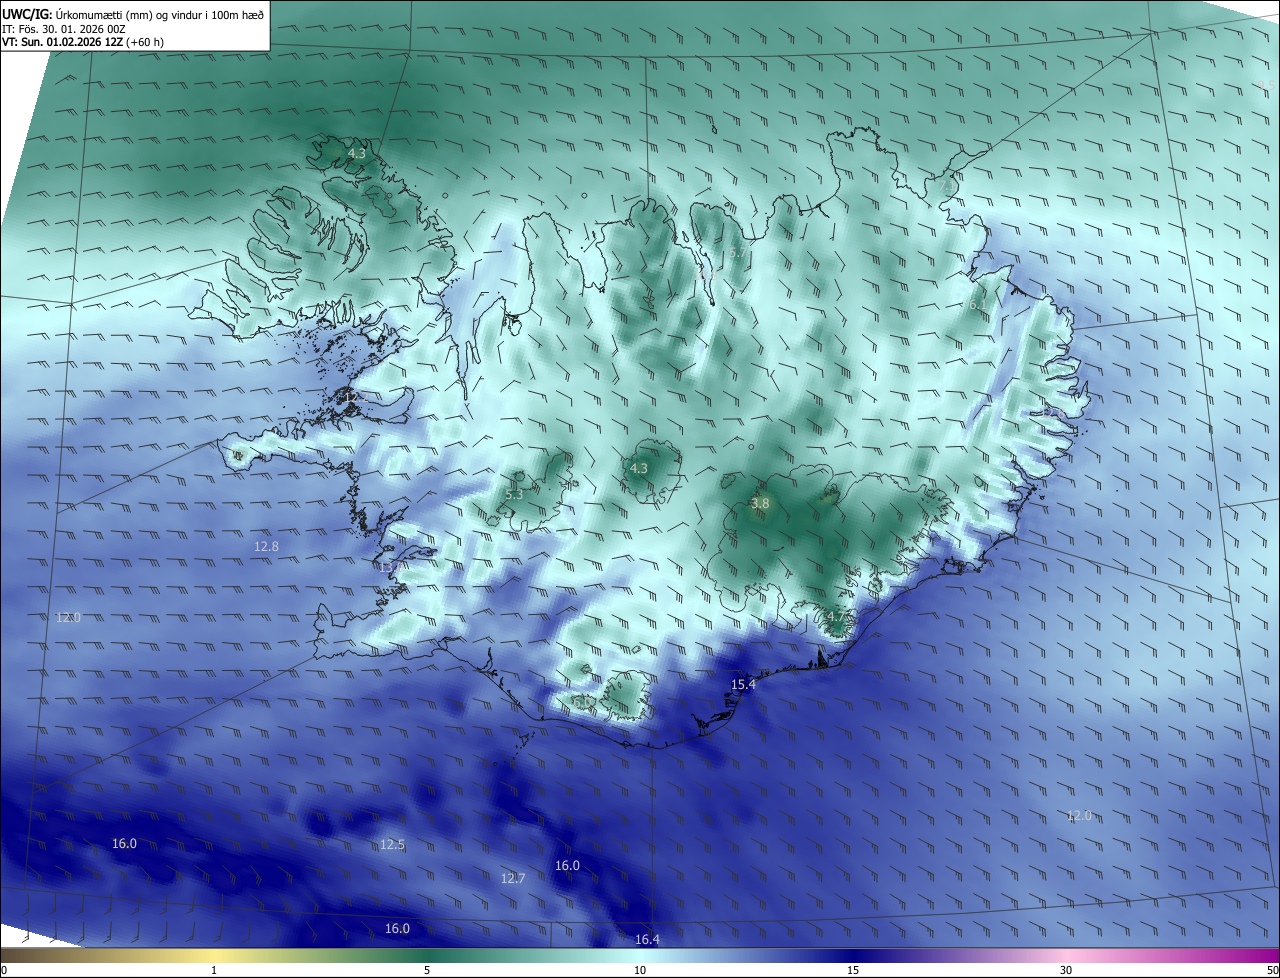
Task: Select the 12.5 value in the southern sea
Action: tap(392, 845)
